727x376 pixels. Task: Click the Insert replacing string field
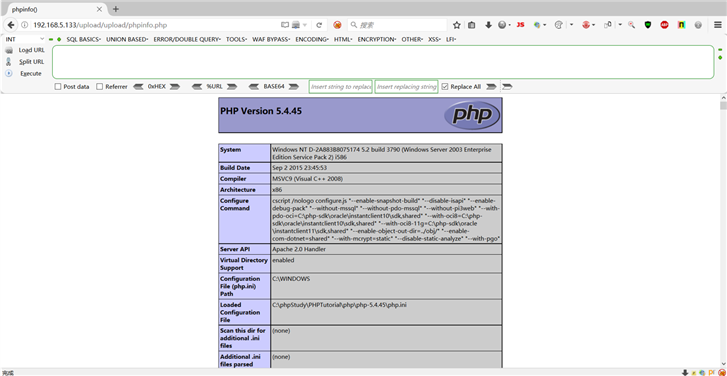pyautogui.click(x=407, y=87)
